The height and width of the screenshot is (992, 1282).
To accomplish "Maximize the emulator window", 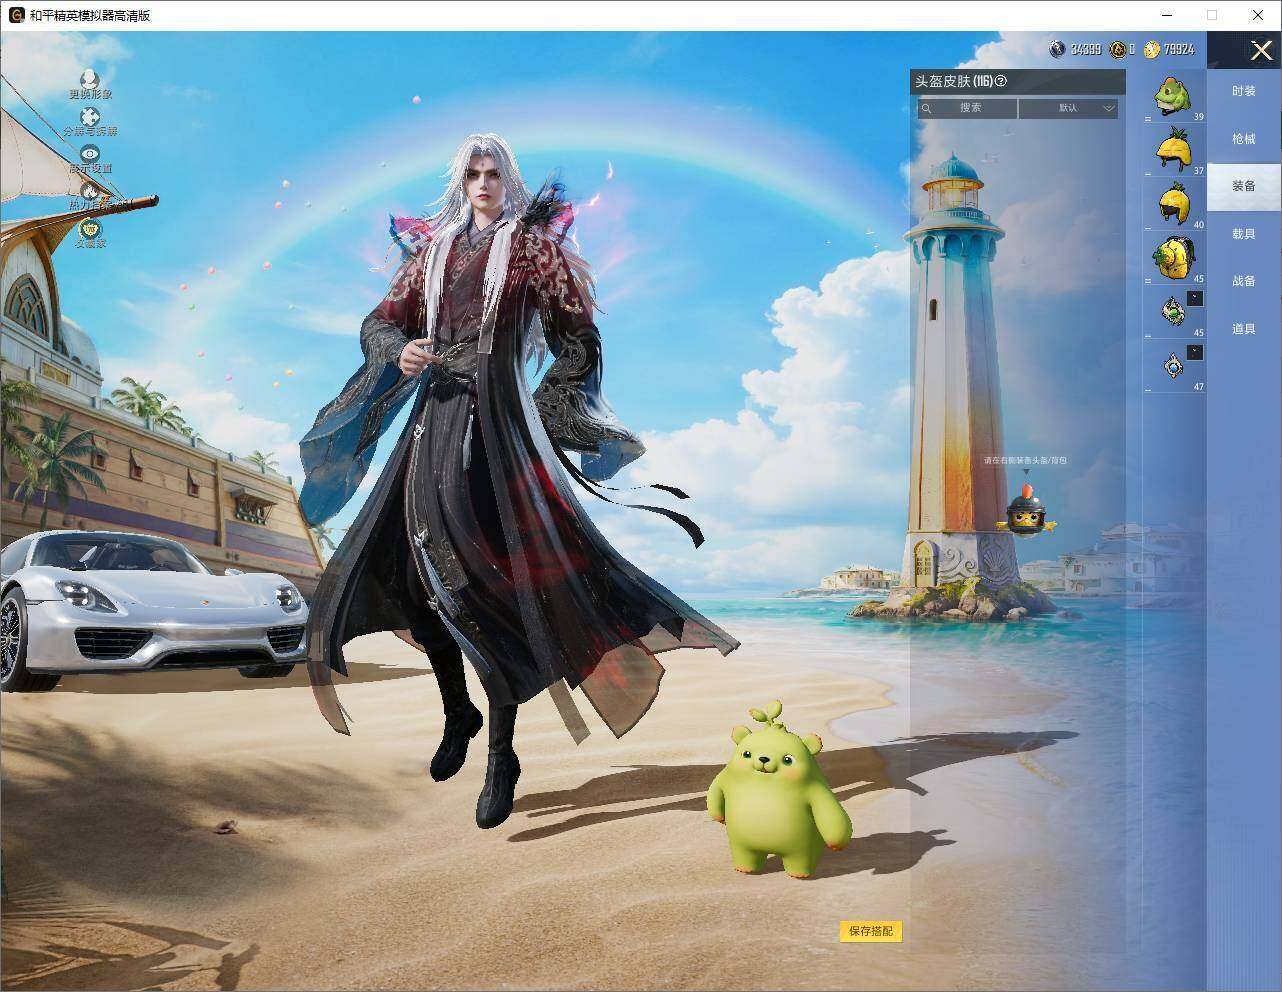I will [1212, 15].
